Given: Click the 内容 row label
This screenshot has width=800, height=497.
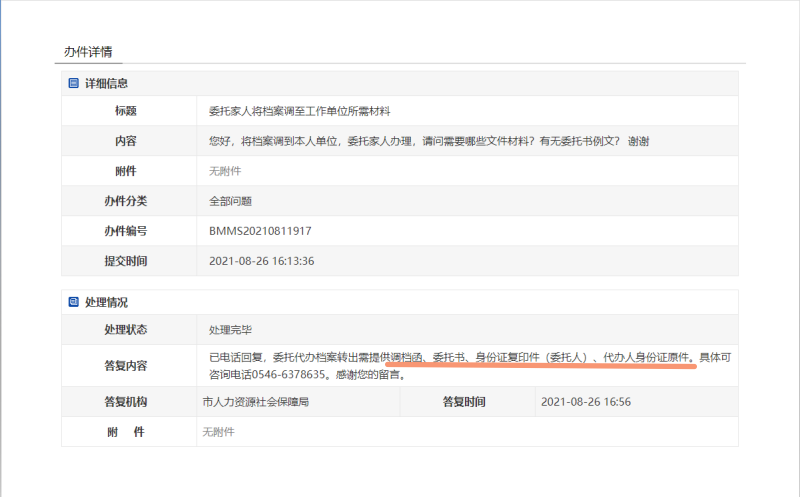Looking at the screenshot, I should tap(126, 141).
